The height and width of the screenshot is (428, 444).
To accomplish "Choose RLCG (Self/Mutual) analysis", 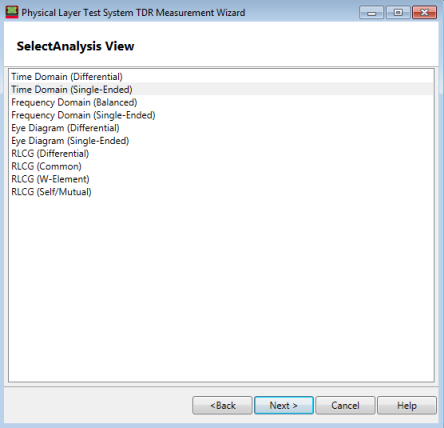I will (221, 192).
